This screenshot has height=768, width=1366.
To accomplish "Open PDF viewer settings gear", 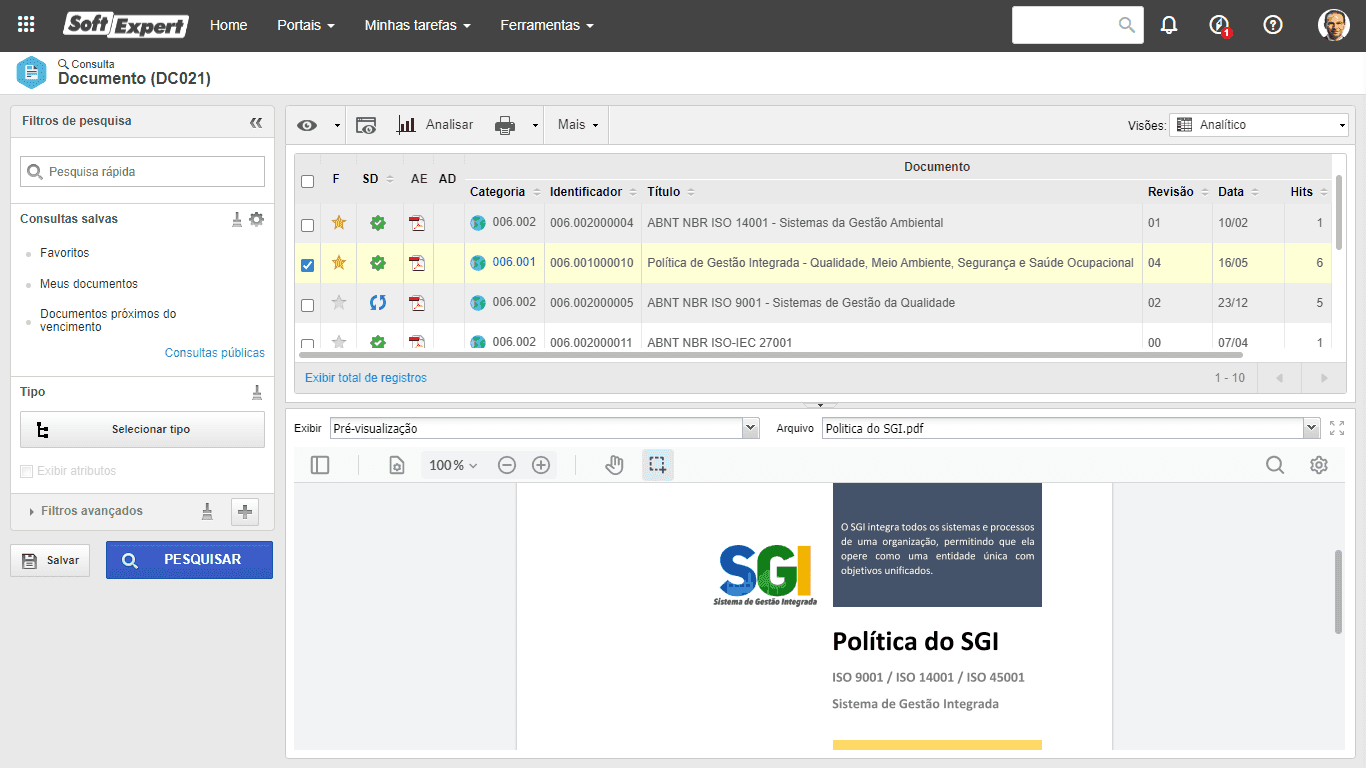I will click(x=1319, y=465).
